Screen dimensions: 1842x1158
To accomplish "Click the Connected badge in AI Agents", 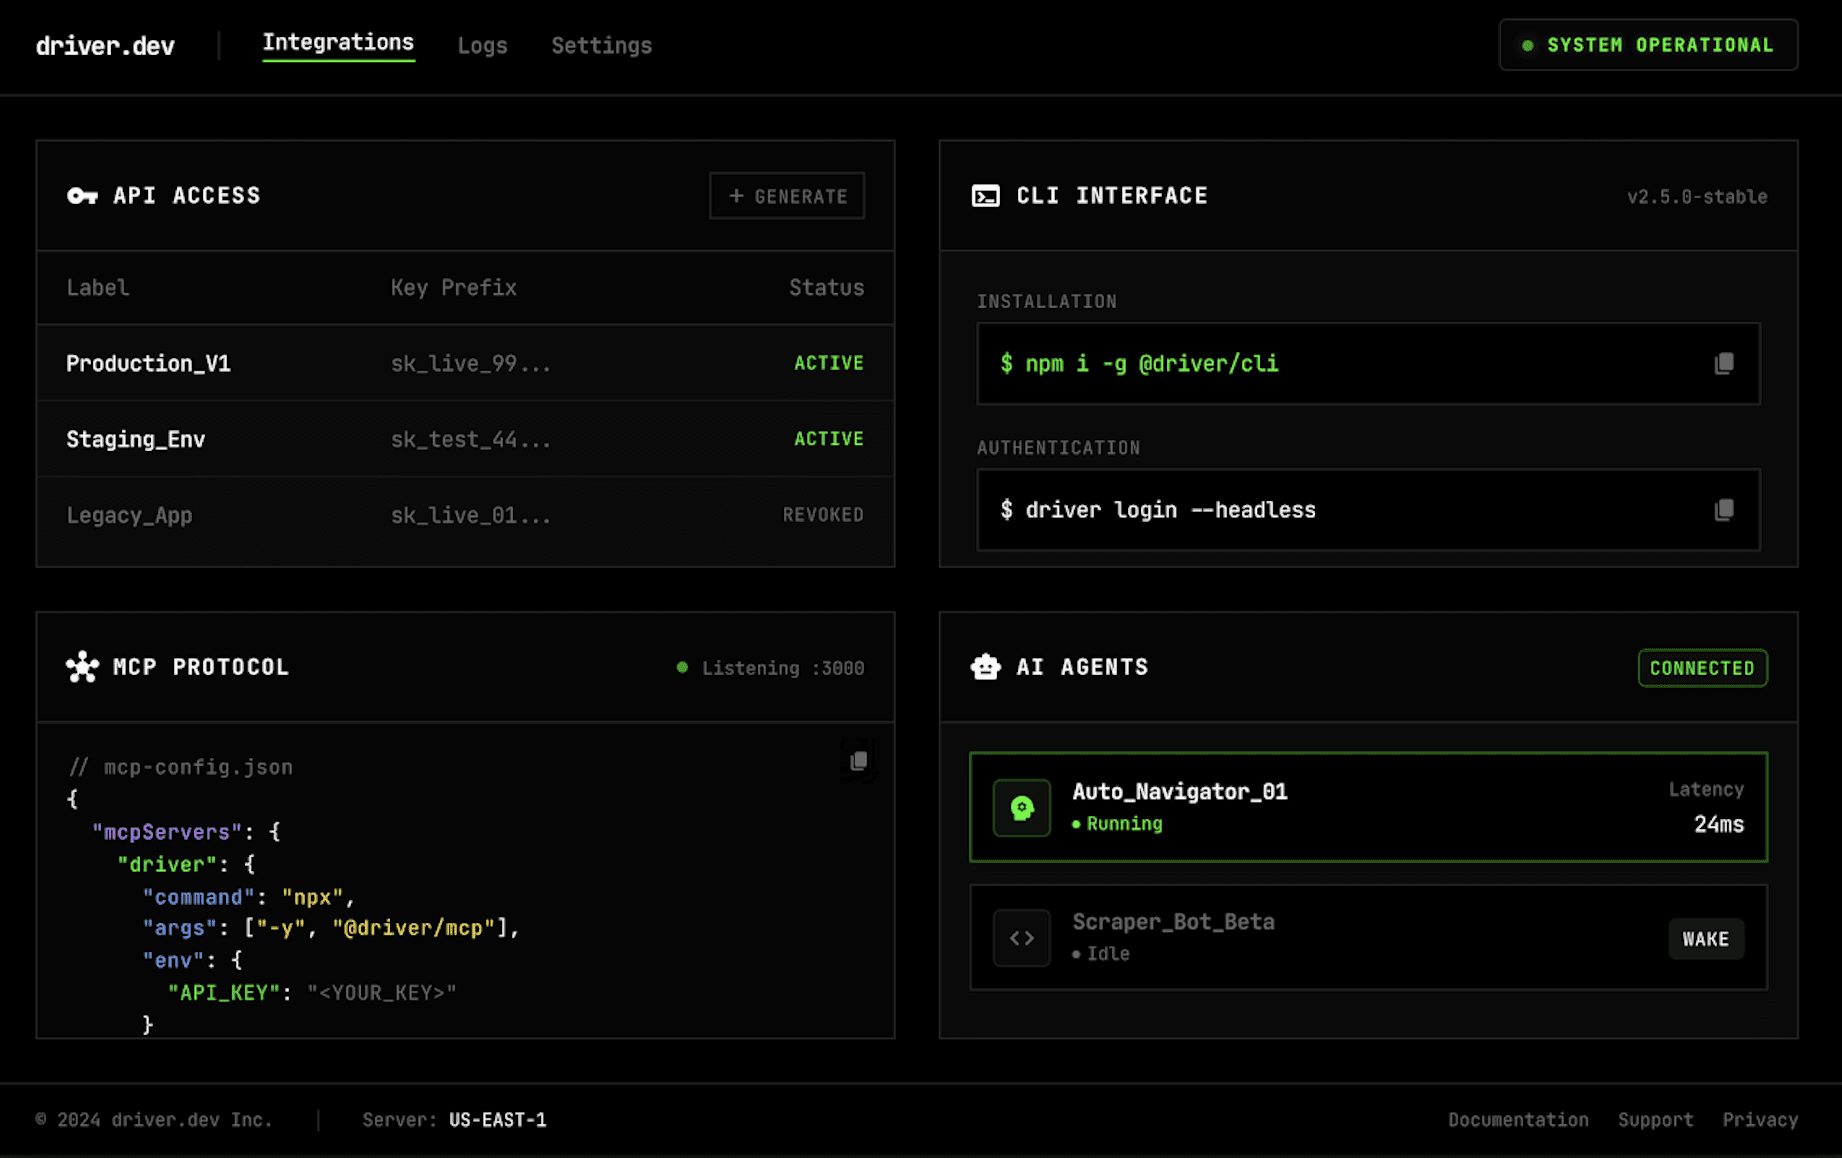I will coord(1702,668).
